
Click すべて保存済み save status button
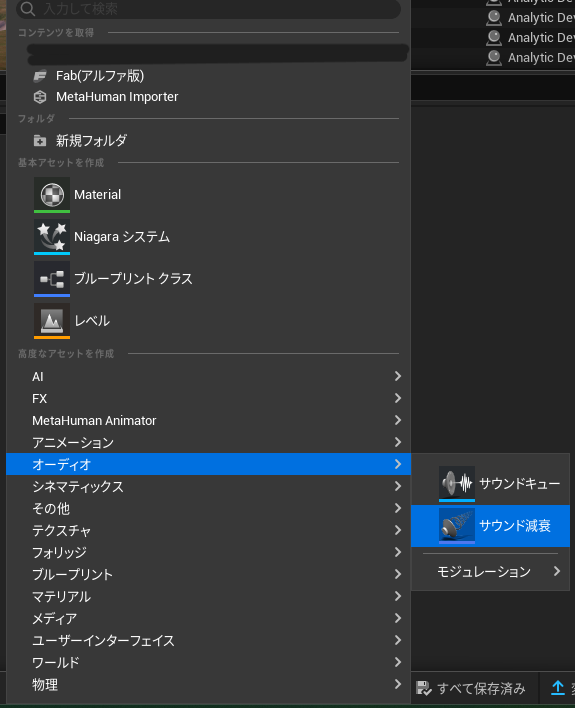470,689
